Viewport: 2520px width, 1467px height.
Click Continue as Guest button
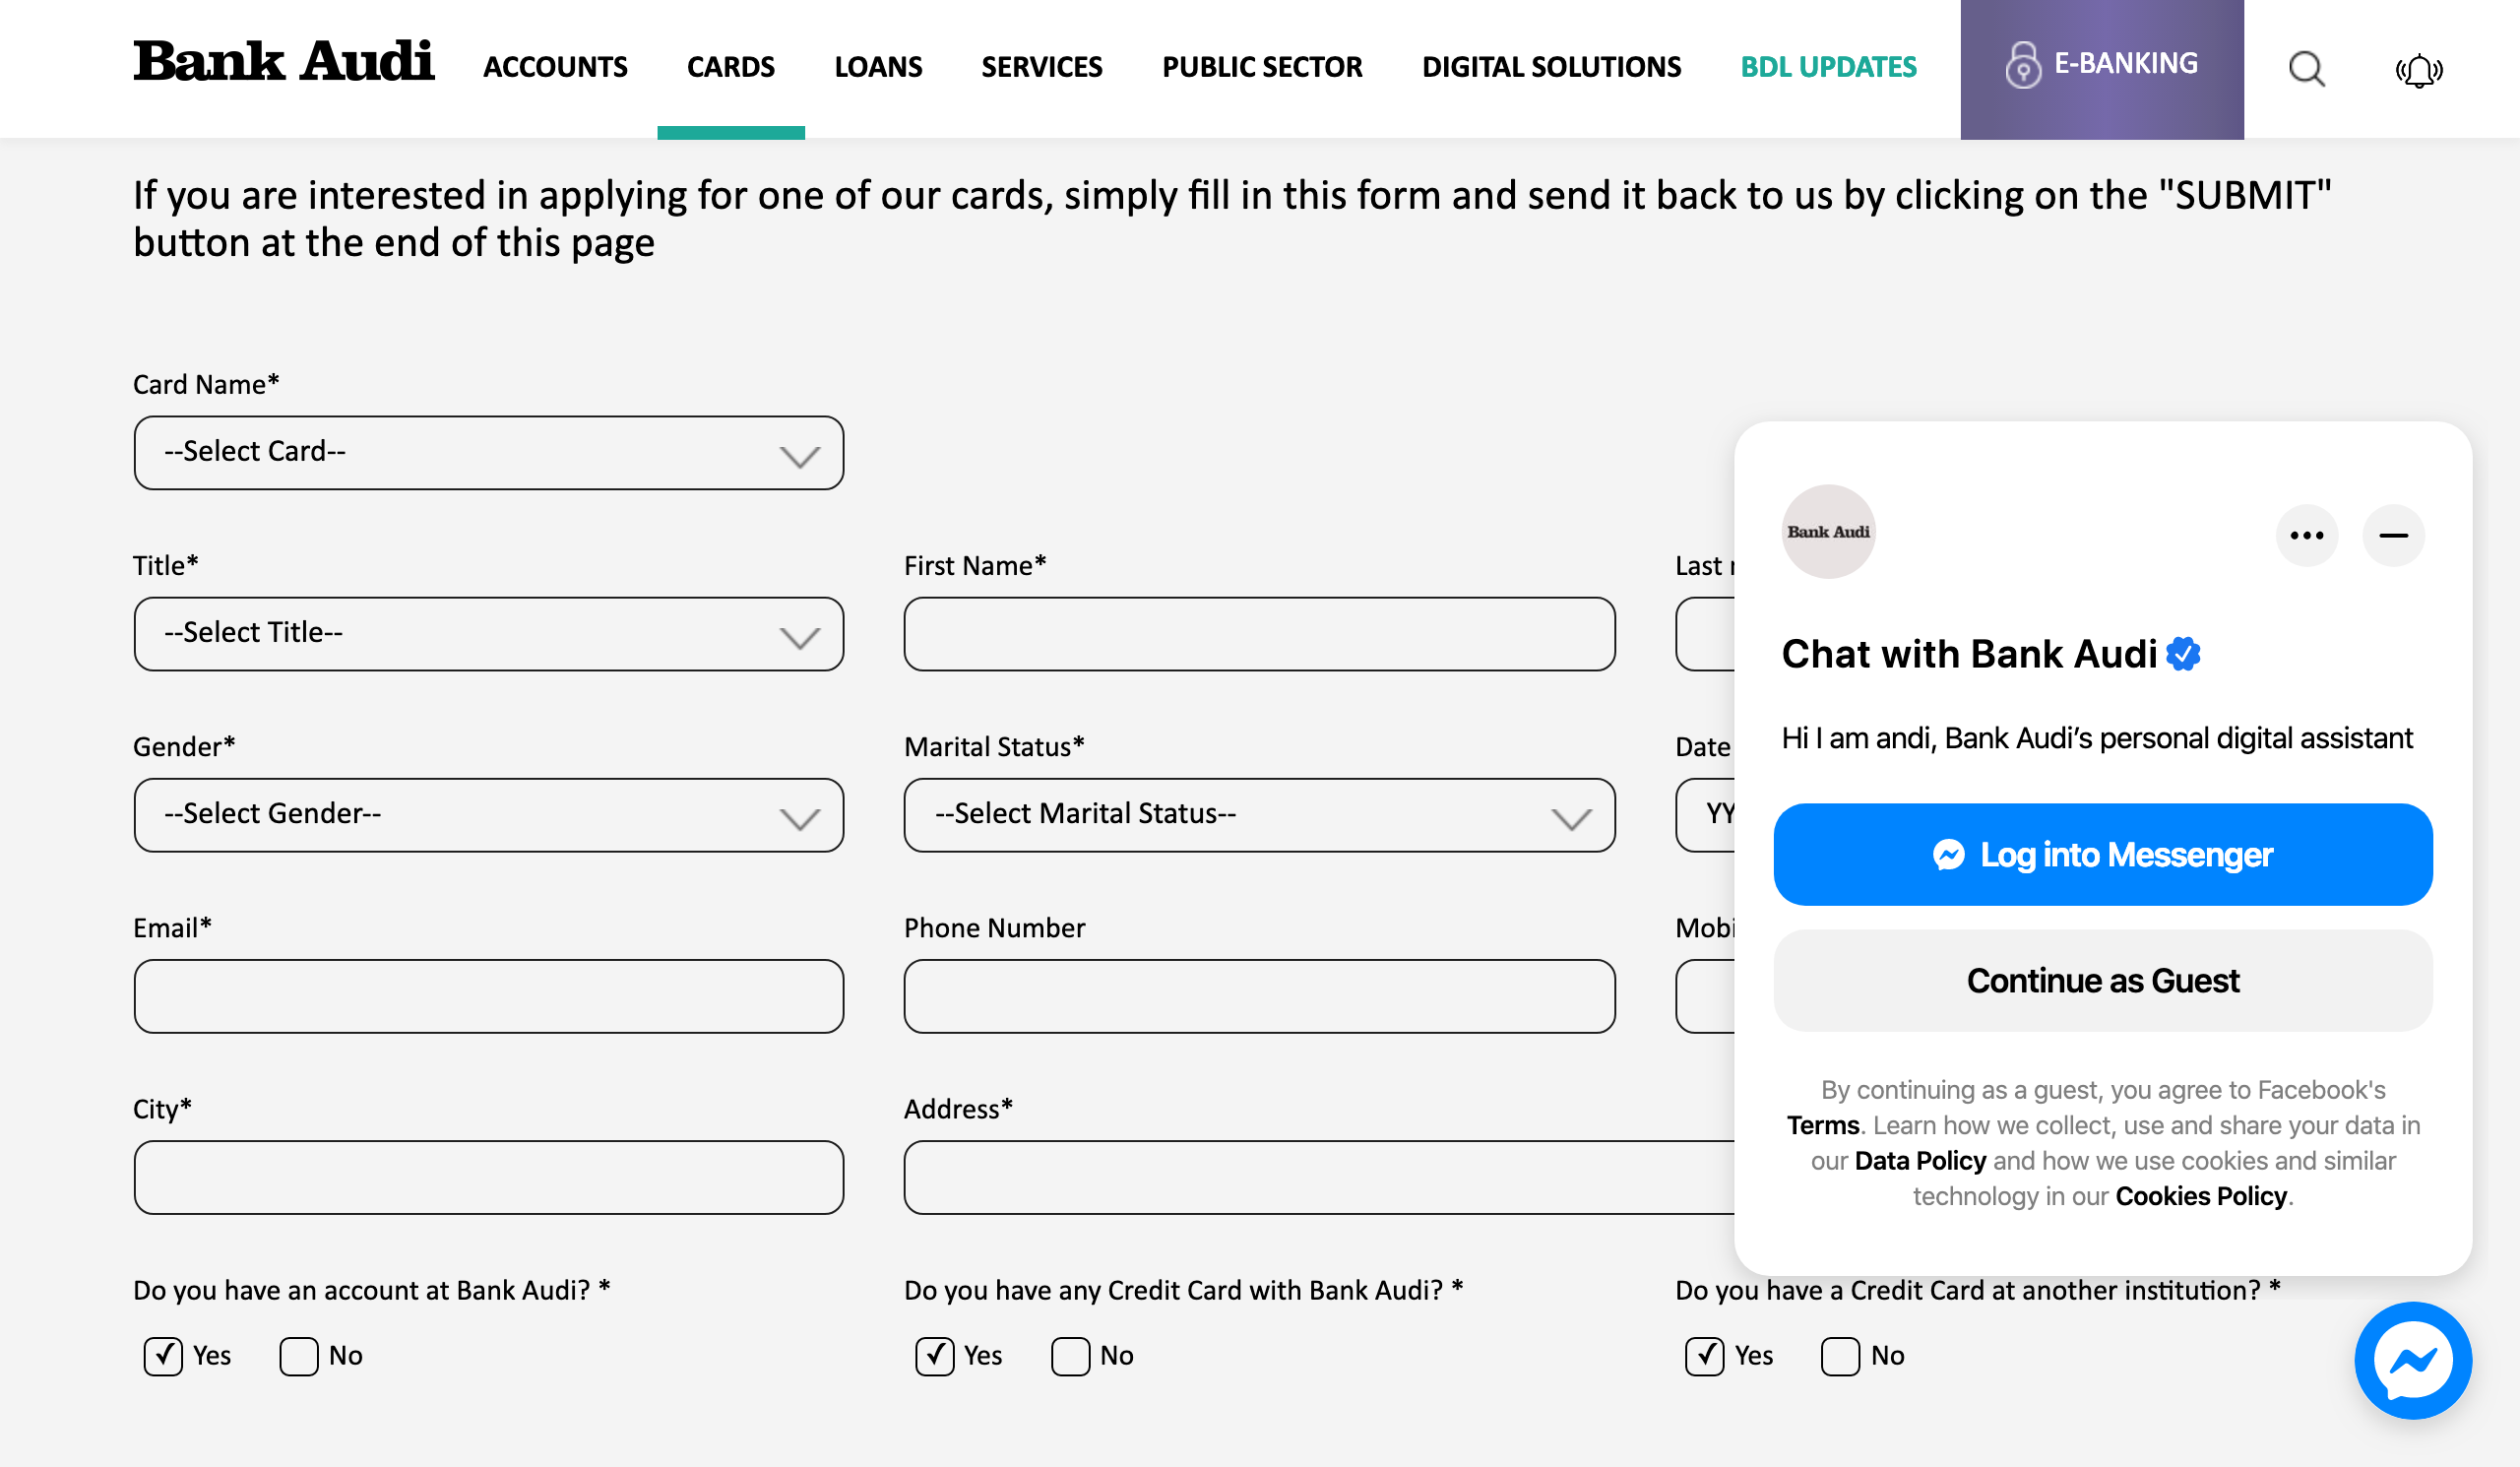2102,981
